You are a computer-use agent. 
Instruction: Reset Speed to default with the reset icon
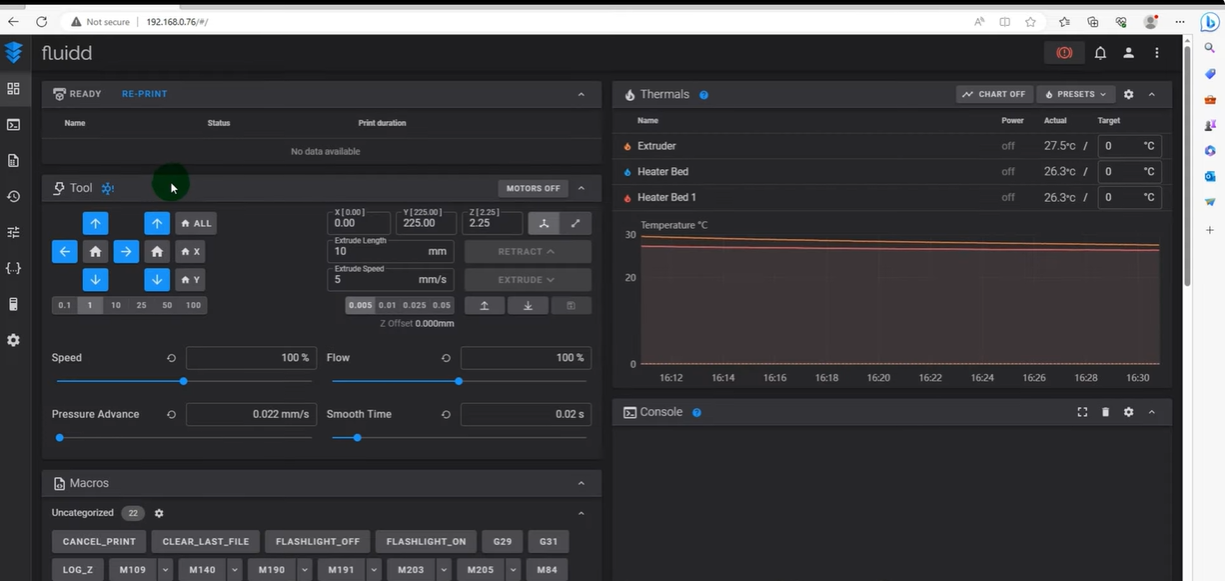171,358
